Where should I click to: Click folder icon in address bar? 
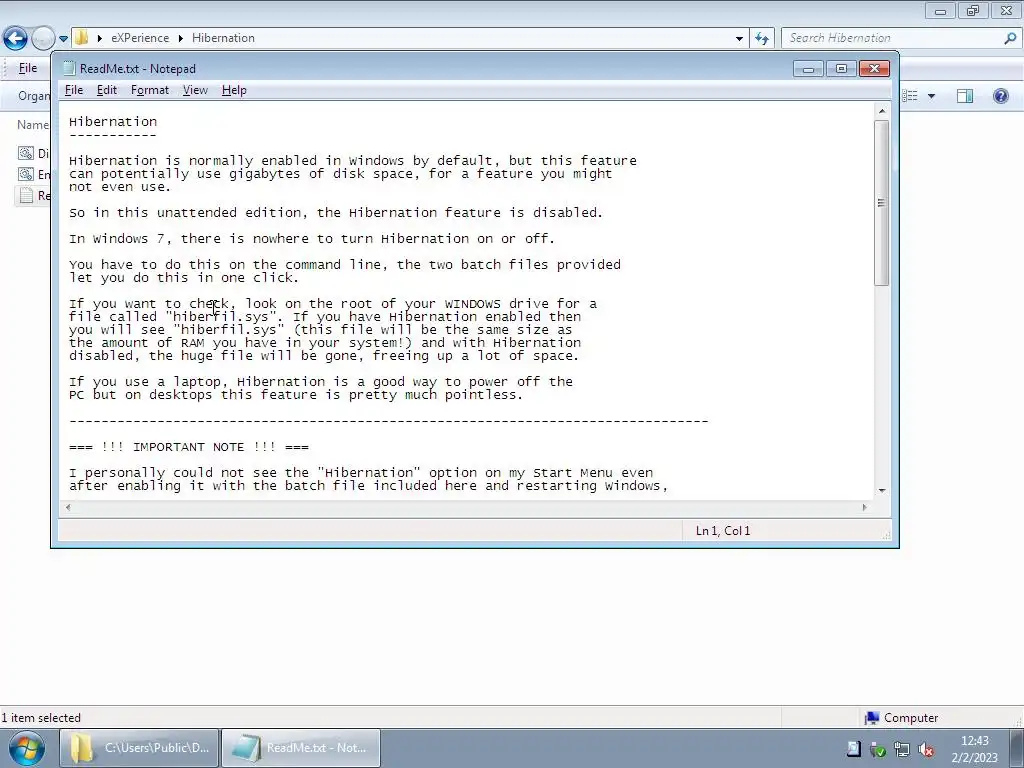pyautogui.click(x=82, y=38)
